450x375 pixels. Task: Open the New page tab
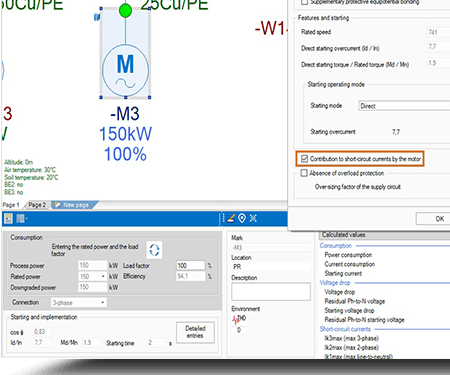tap(76, 205)
